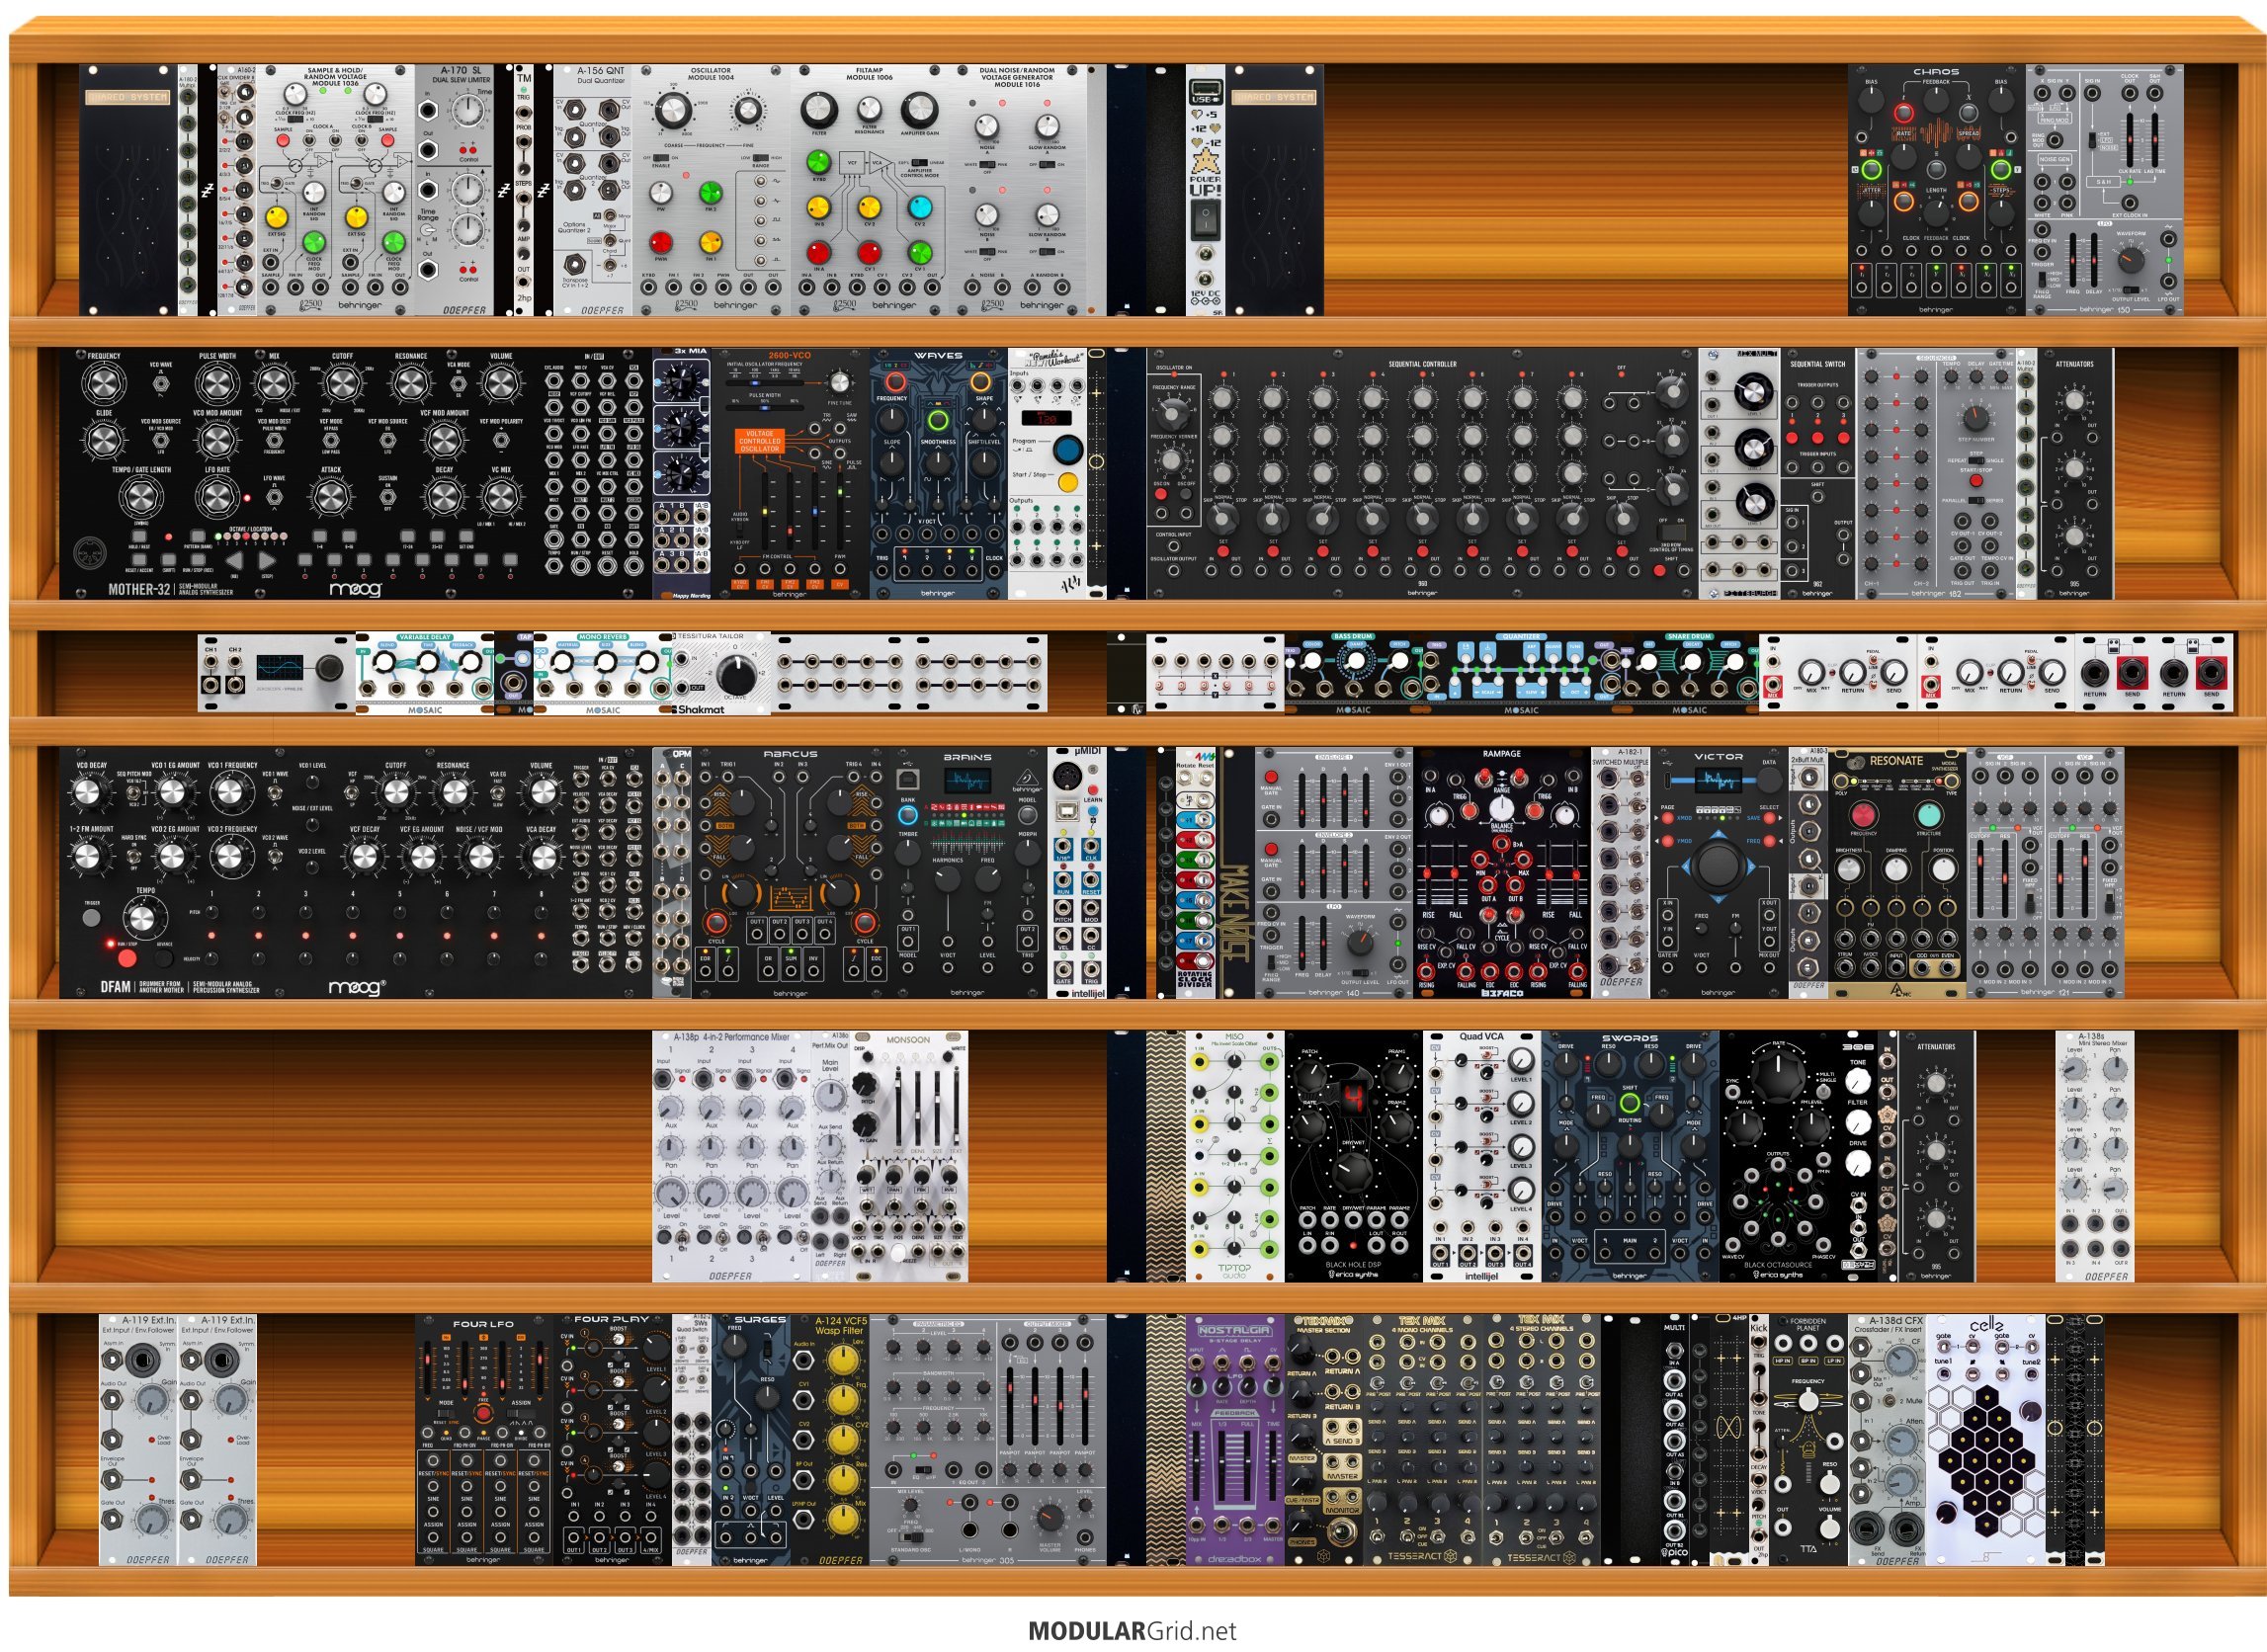Toggle the Mother-32 VCF MODE switch

pos(331,440)
